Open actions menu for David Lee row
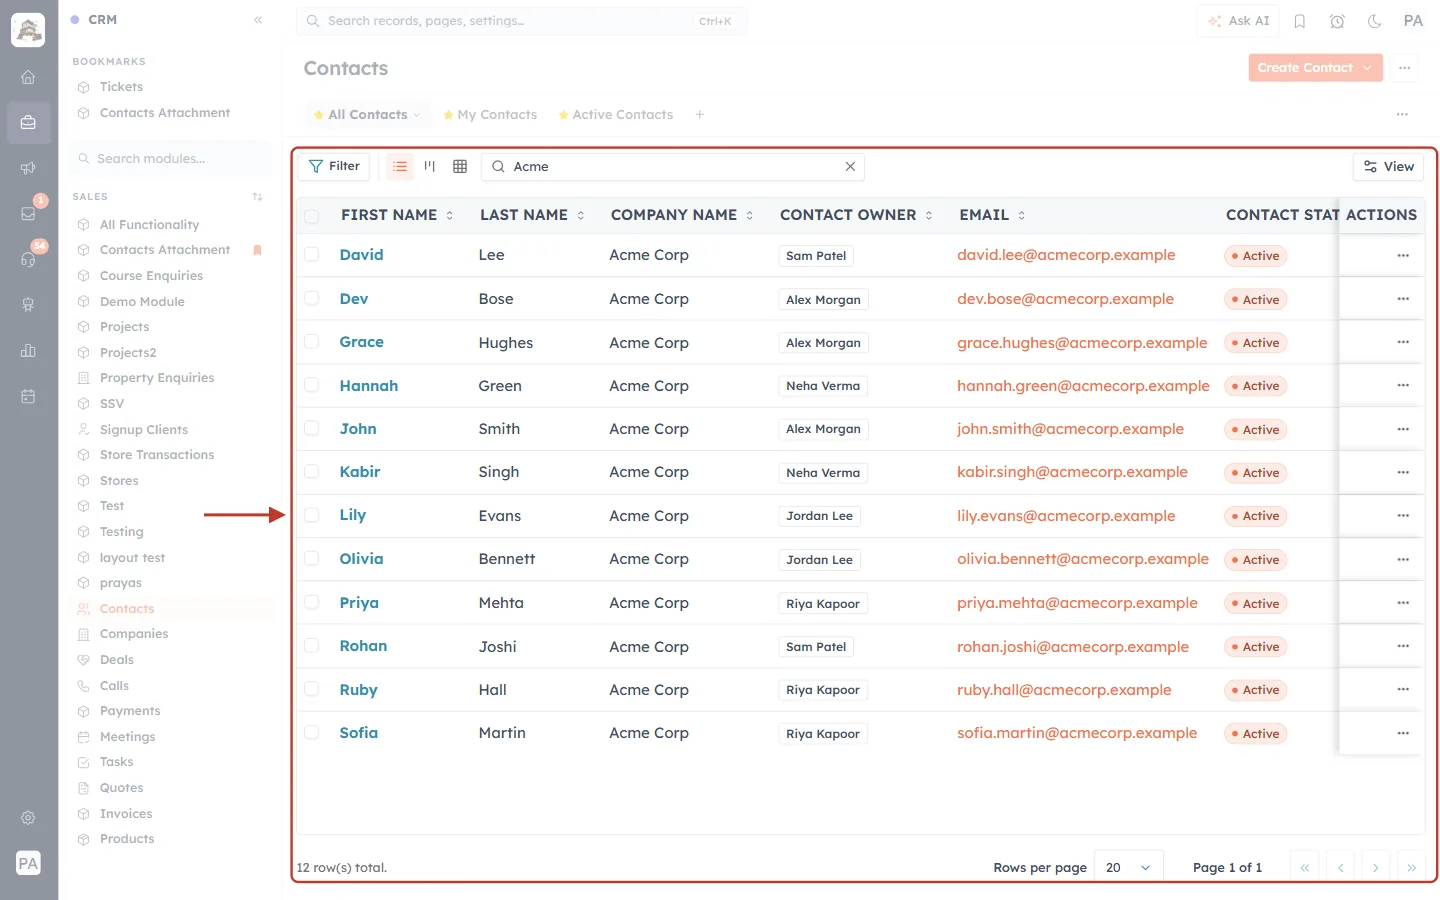Image resolution: width=1440 pixels, height=900 pixels. (x=1403, y=255)
